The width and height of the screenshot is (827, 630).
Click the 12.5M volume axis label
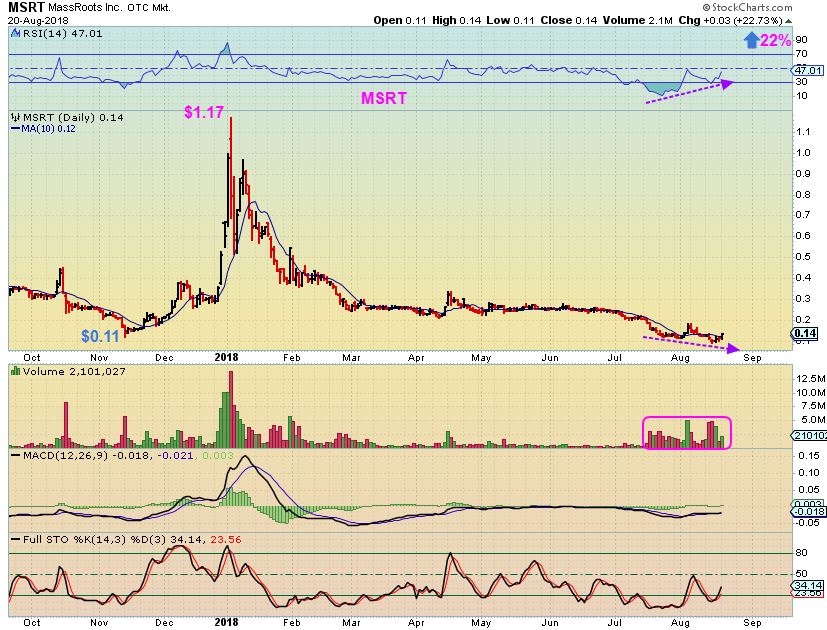click(x=811, y=379)
